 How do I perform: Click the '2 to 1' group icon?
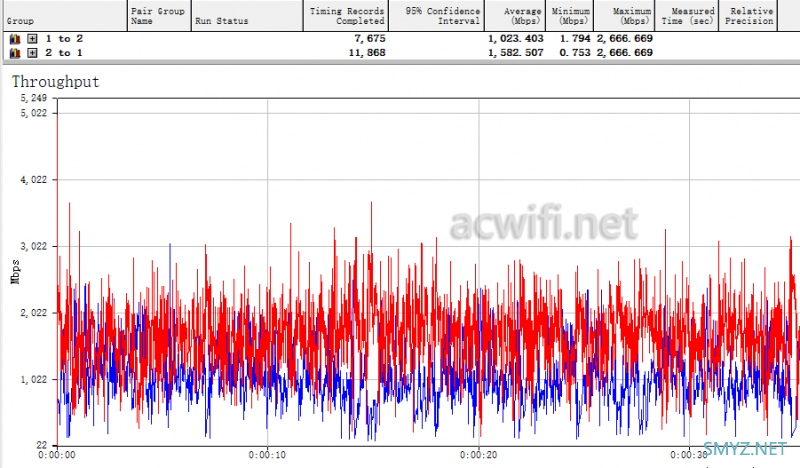click(x=15, y=52)
